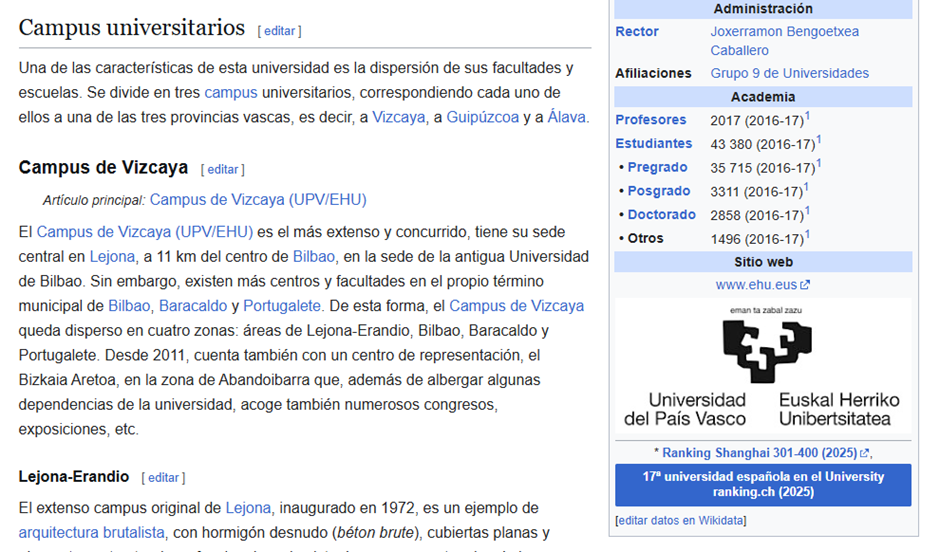Click the Pregrado infobox label
The width and height of the screenshot is (940, 552).
click(x=657, y=167)
